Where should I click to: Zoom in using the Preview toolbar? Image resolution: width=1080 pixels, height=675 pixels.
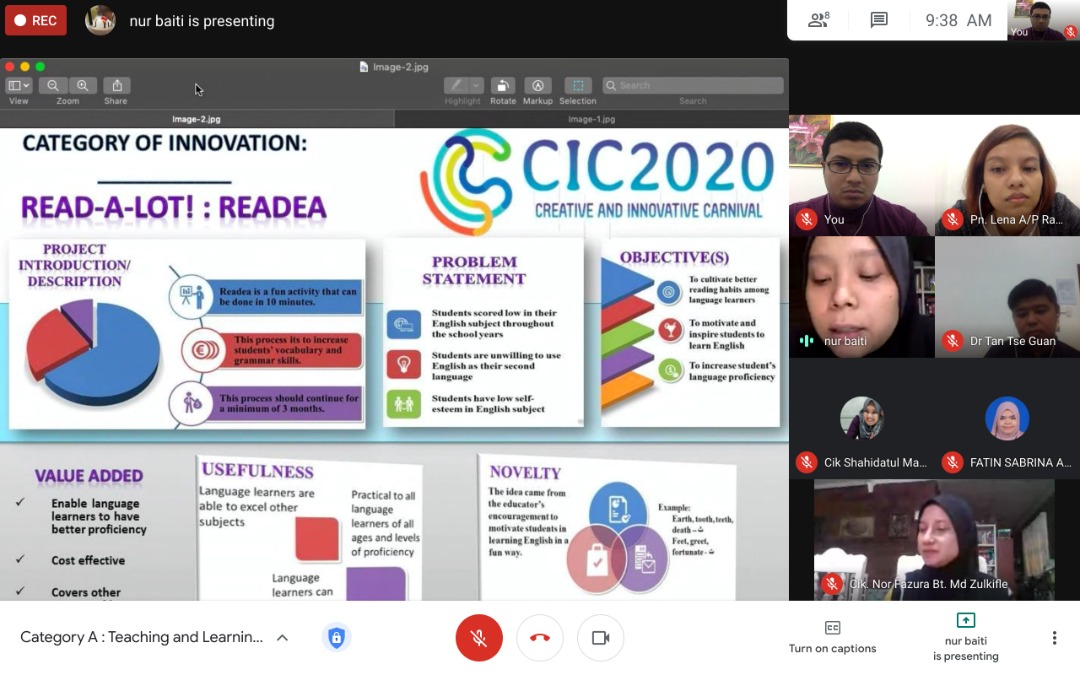(x=82, y=85)
